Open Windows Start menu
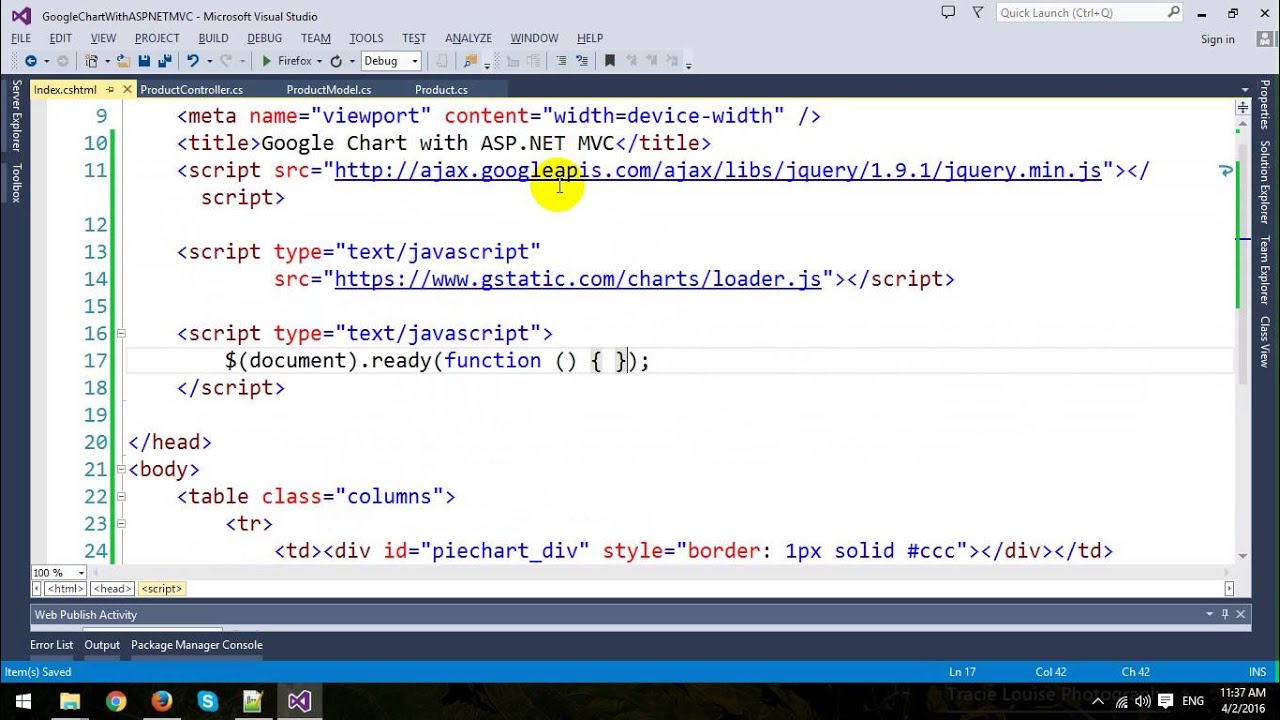 point(23,700)
